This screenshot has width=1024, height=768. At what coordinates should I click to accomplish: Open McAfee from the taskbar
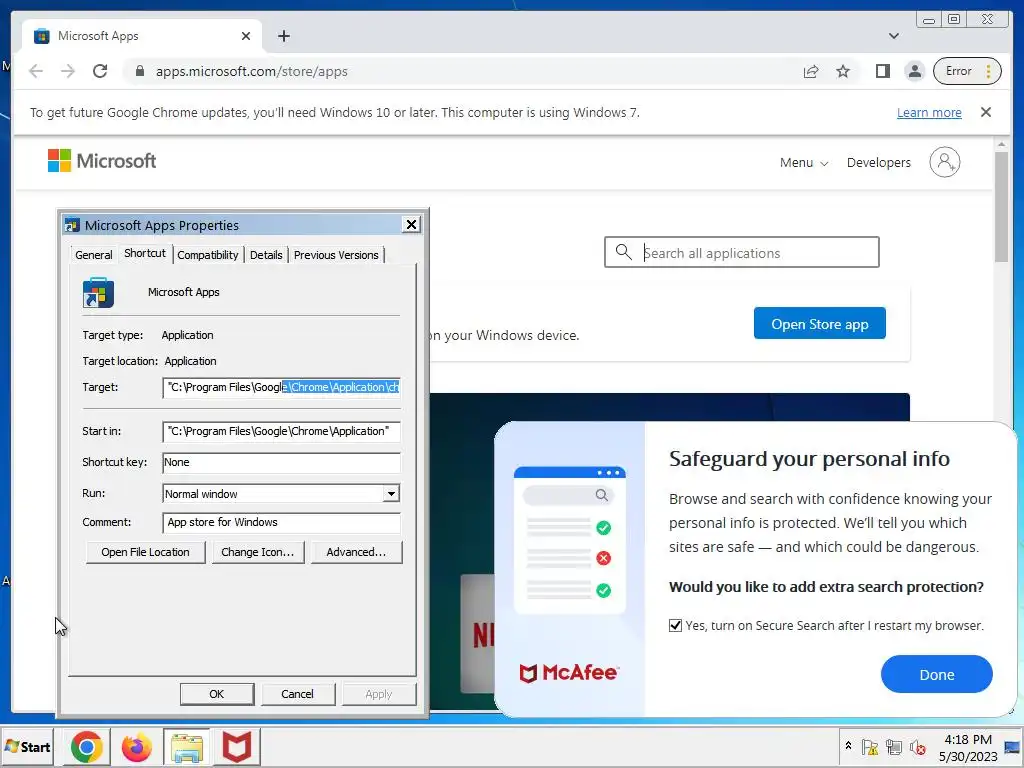tap(236, 747)
